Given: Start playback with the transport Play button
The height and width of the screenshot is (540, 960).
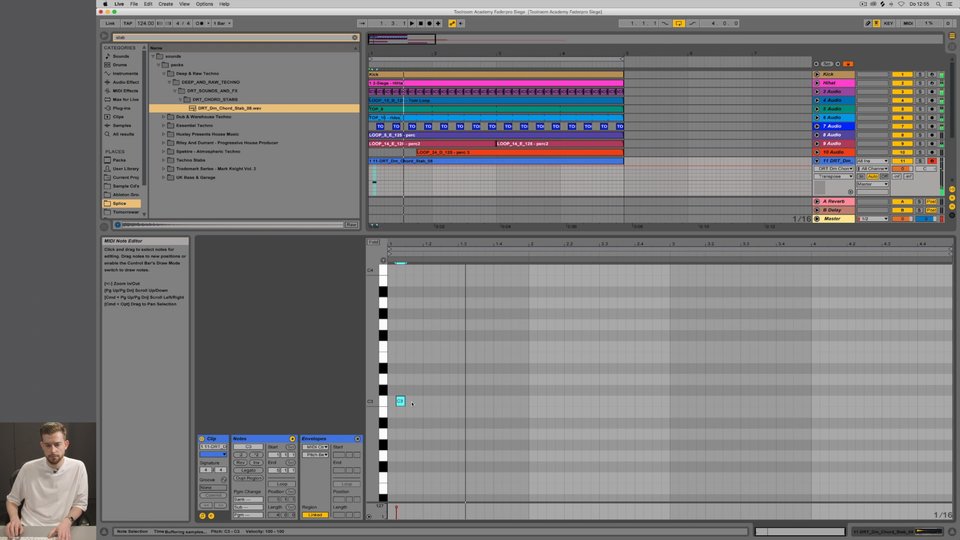Looking at the screenshot, I should (x=412, y=23).
